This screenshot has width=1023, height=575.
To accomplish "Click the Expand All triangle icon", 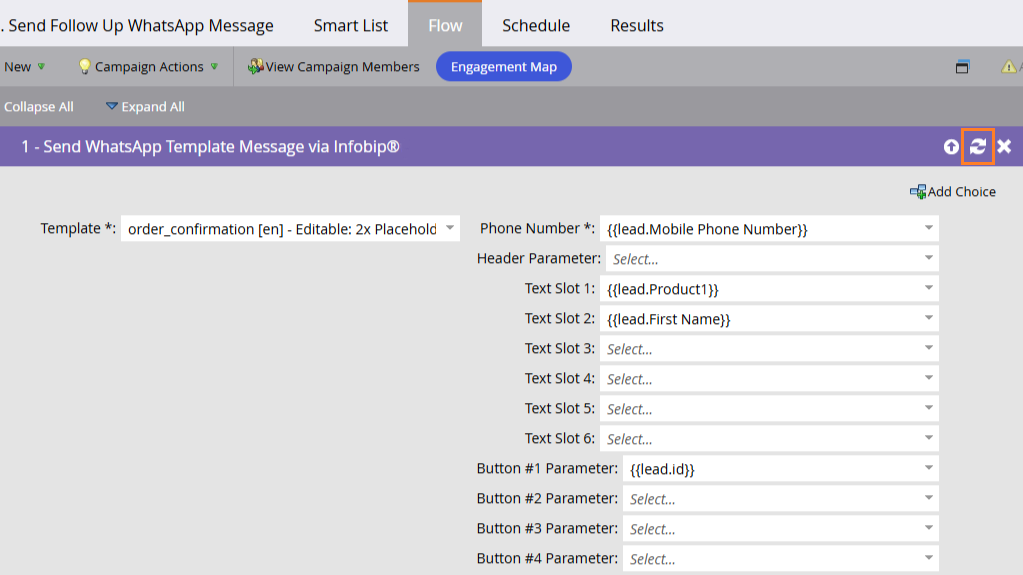I will 112,106.
